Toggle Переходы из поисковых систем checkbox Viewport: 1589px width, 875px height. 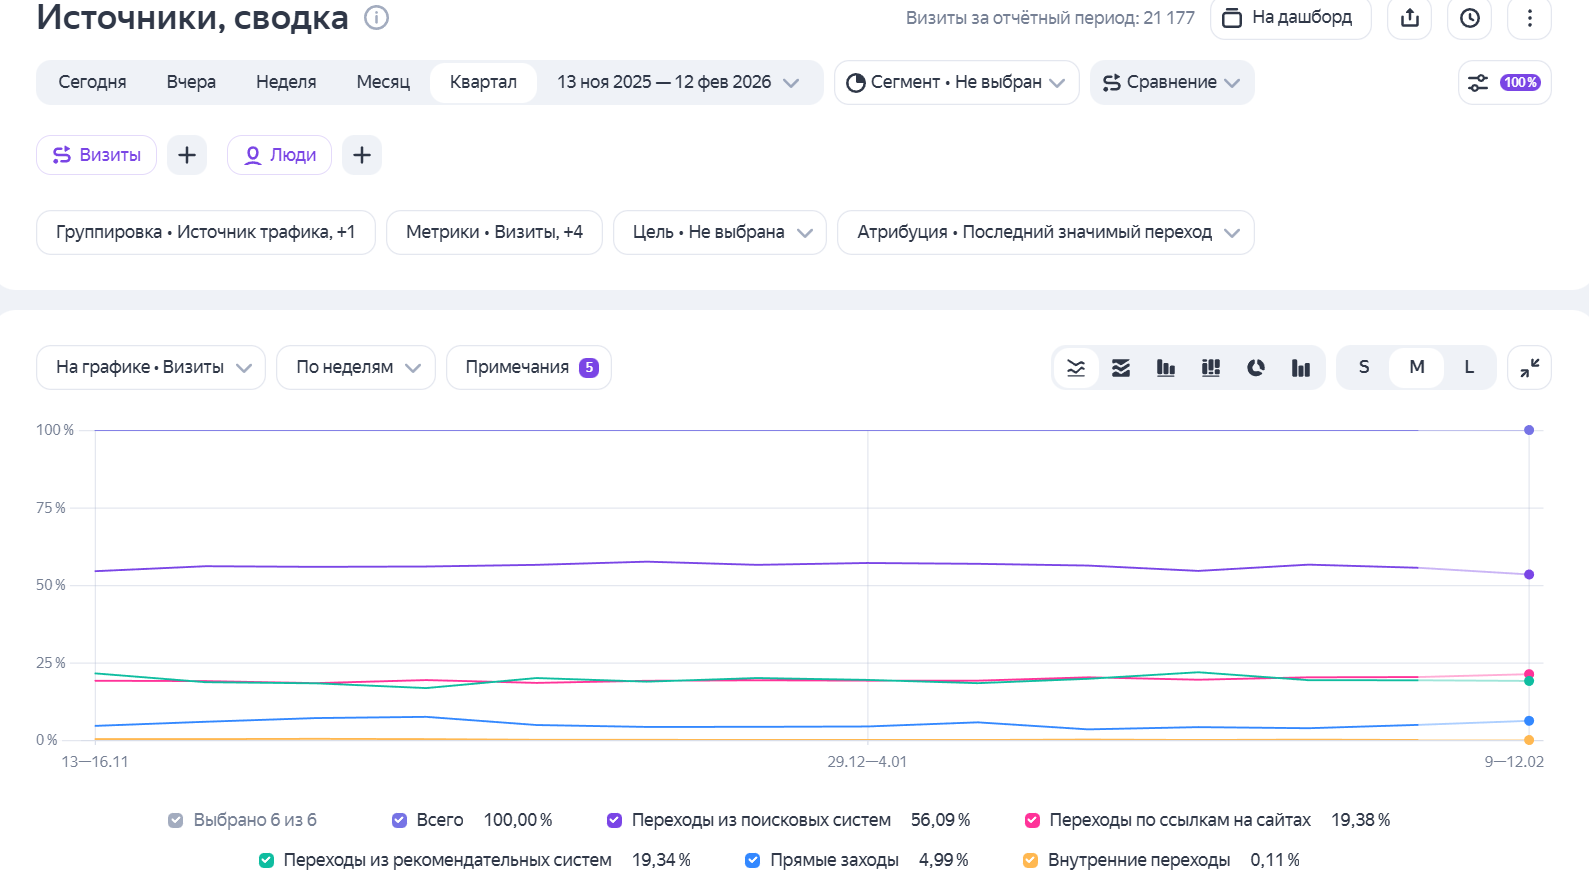click(x=615, y=820)
